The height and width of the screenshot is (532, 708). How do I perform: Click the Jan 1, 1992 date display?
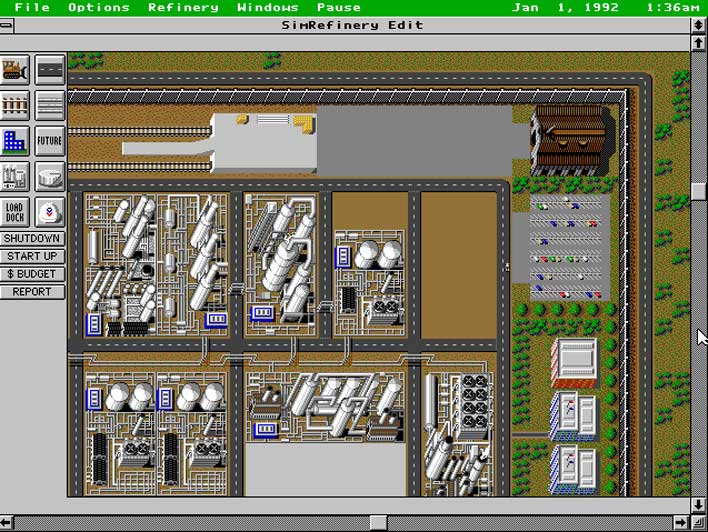point(565,8)
